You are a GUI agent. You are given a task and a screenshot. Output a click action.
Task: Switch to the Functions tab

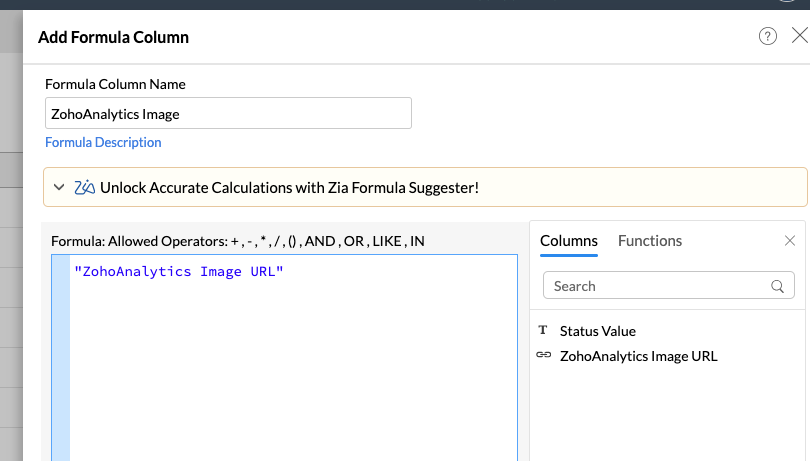coord(650,241)
